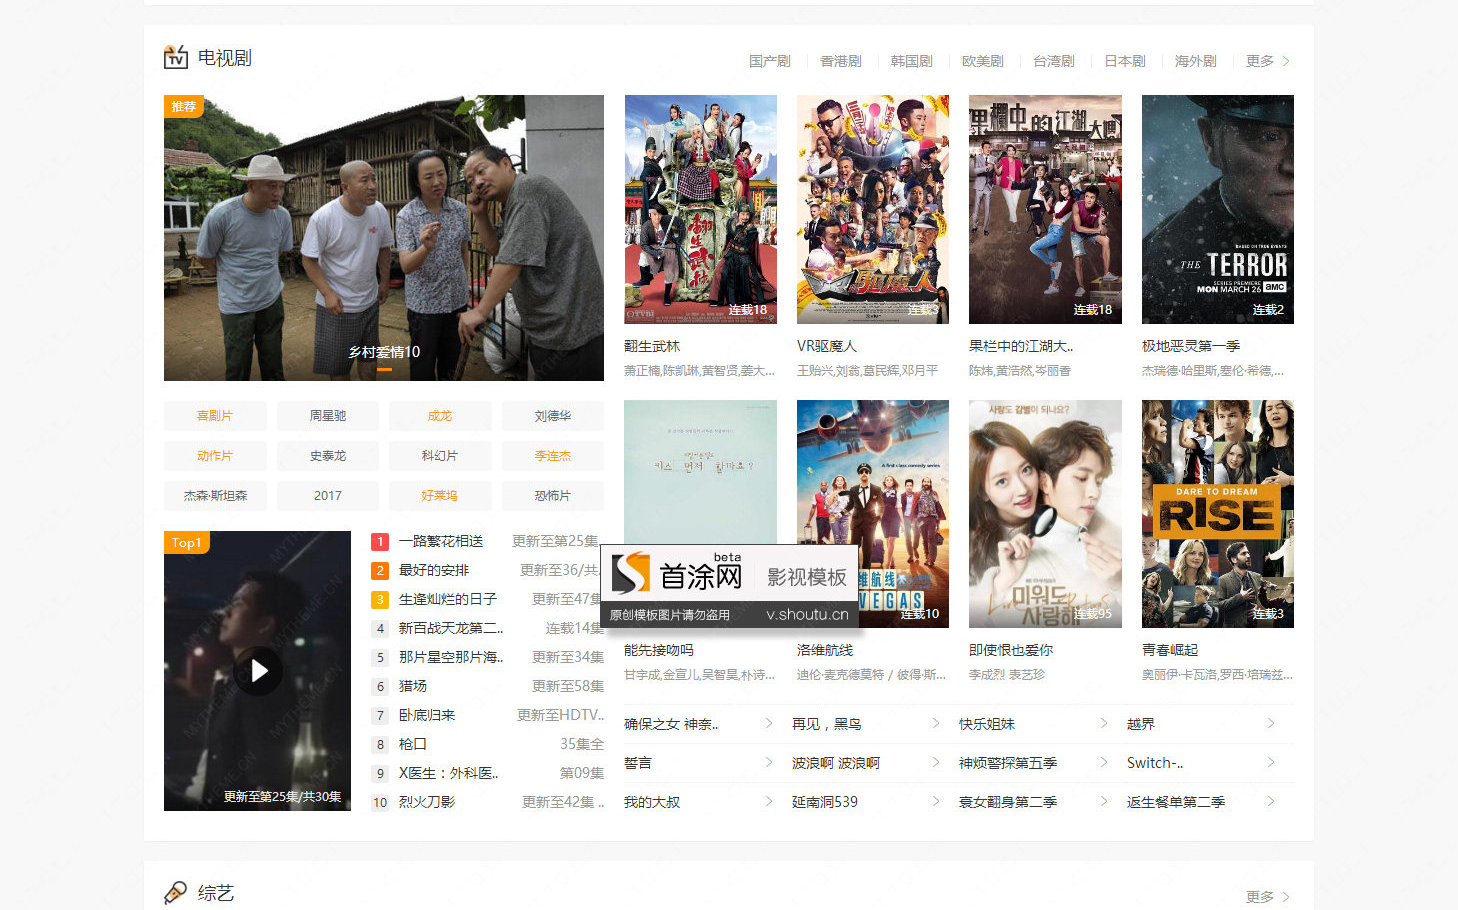Image resolution: width=1458 pixels, height=910 pixels.
Task: Open ranked item X医生：外科医
Action: pyautogui.click(x=449, y=773)
